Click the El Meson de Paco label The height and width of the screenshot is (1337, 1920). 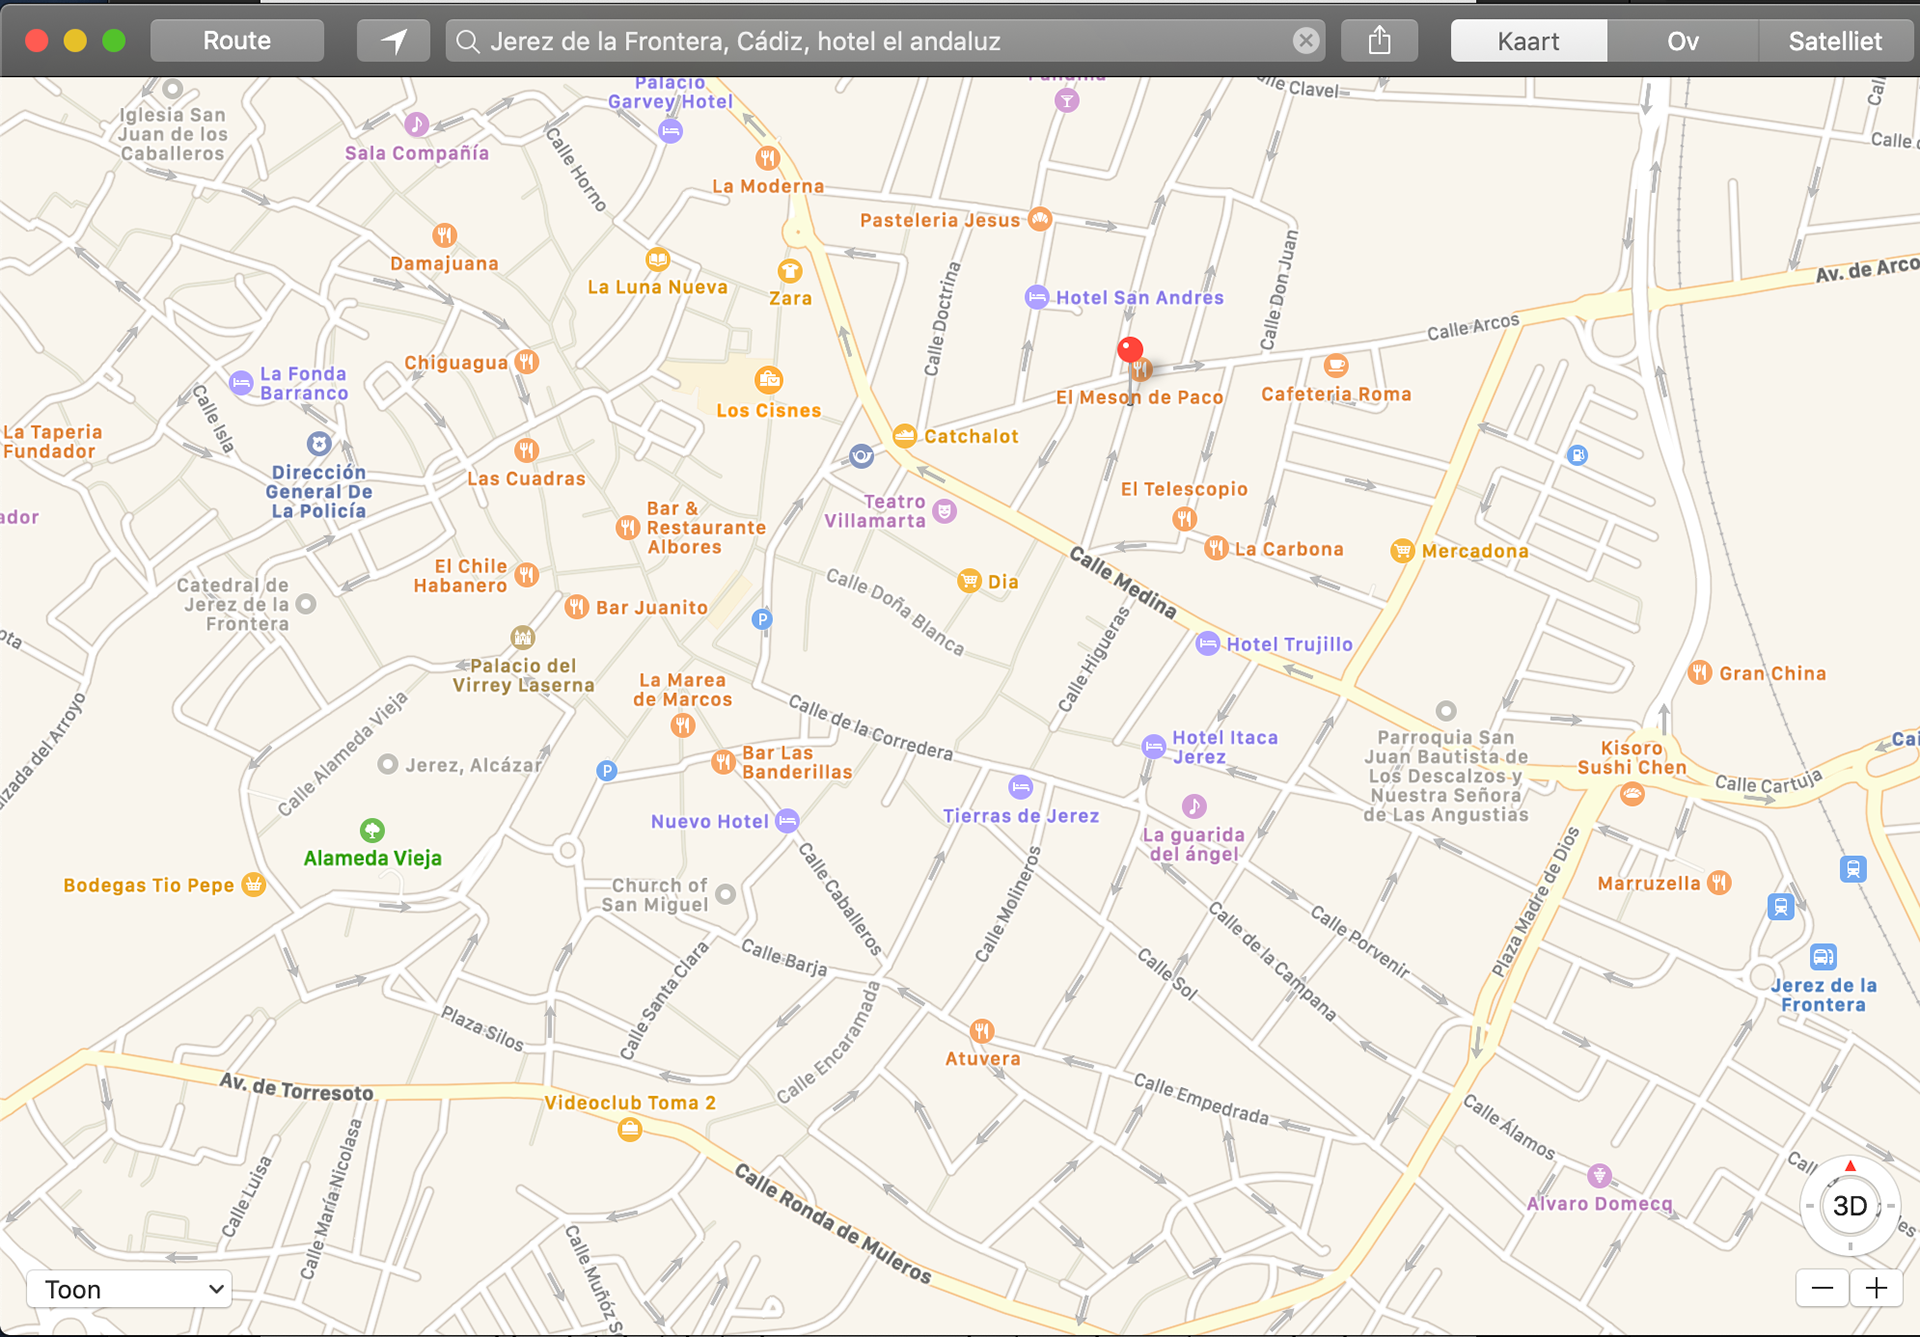tap(1140, 398)
